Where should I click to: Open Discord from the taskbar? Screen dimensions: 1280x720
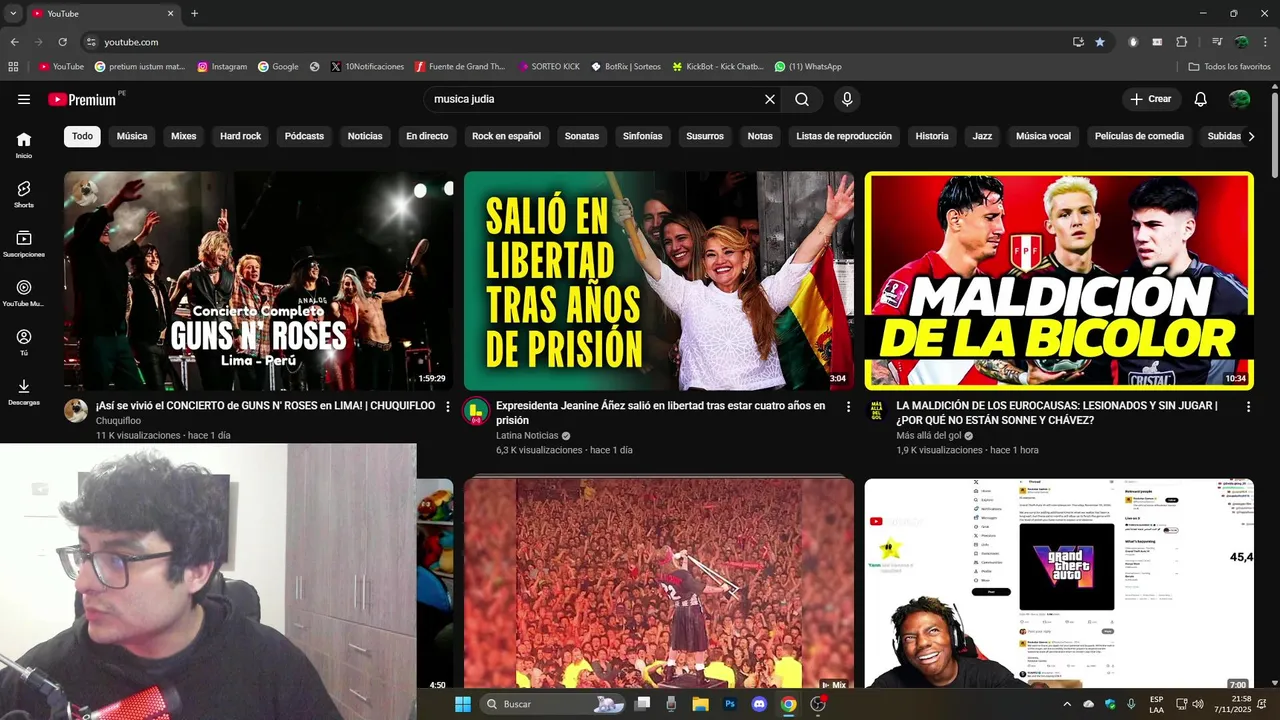[x=759, y=704]
